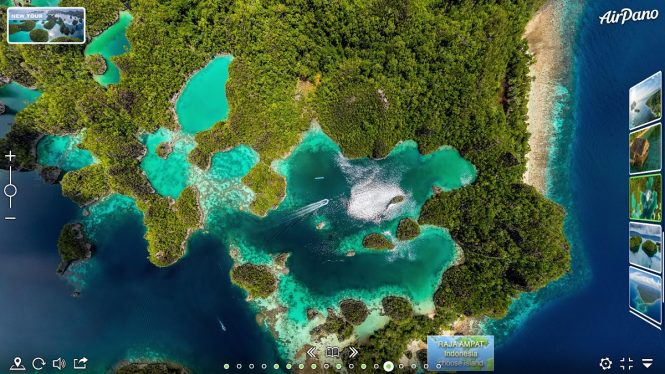Mute the sound using the speaker icon
665x374 pixels.
pyautogui.click(x=59, y=363)
